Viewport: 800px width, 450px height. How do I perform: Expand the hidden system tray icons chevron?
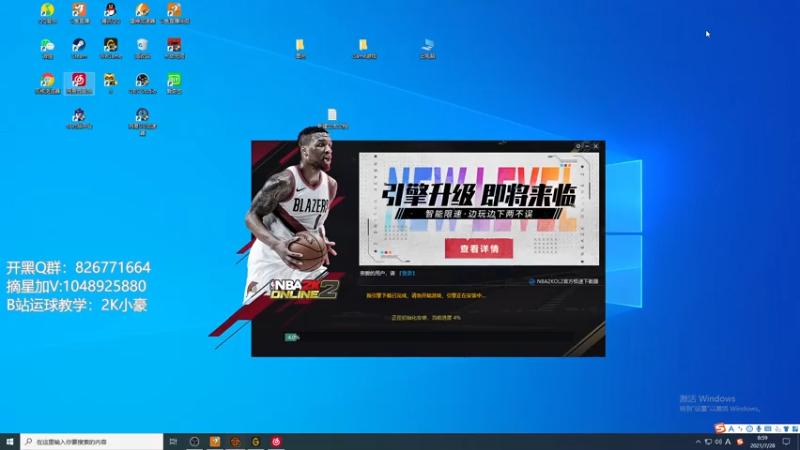698,442
